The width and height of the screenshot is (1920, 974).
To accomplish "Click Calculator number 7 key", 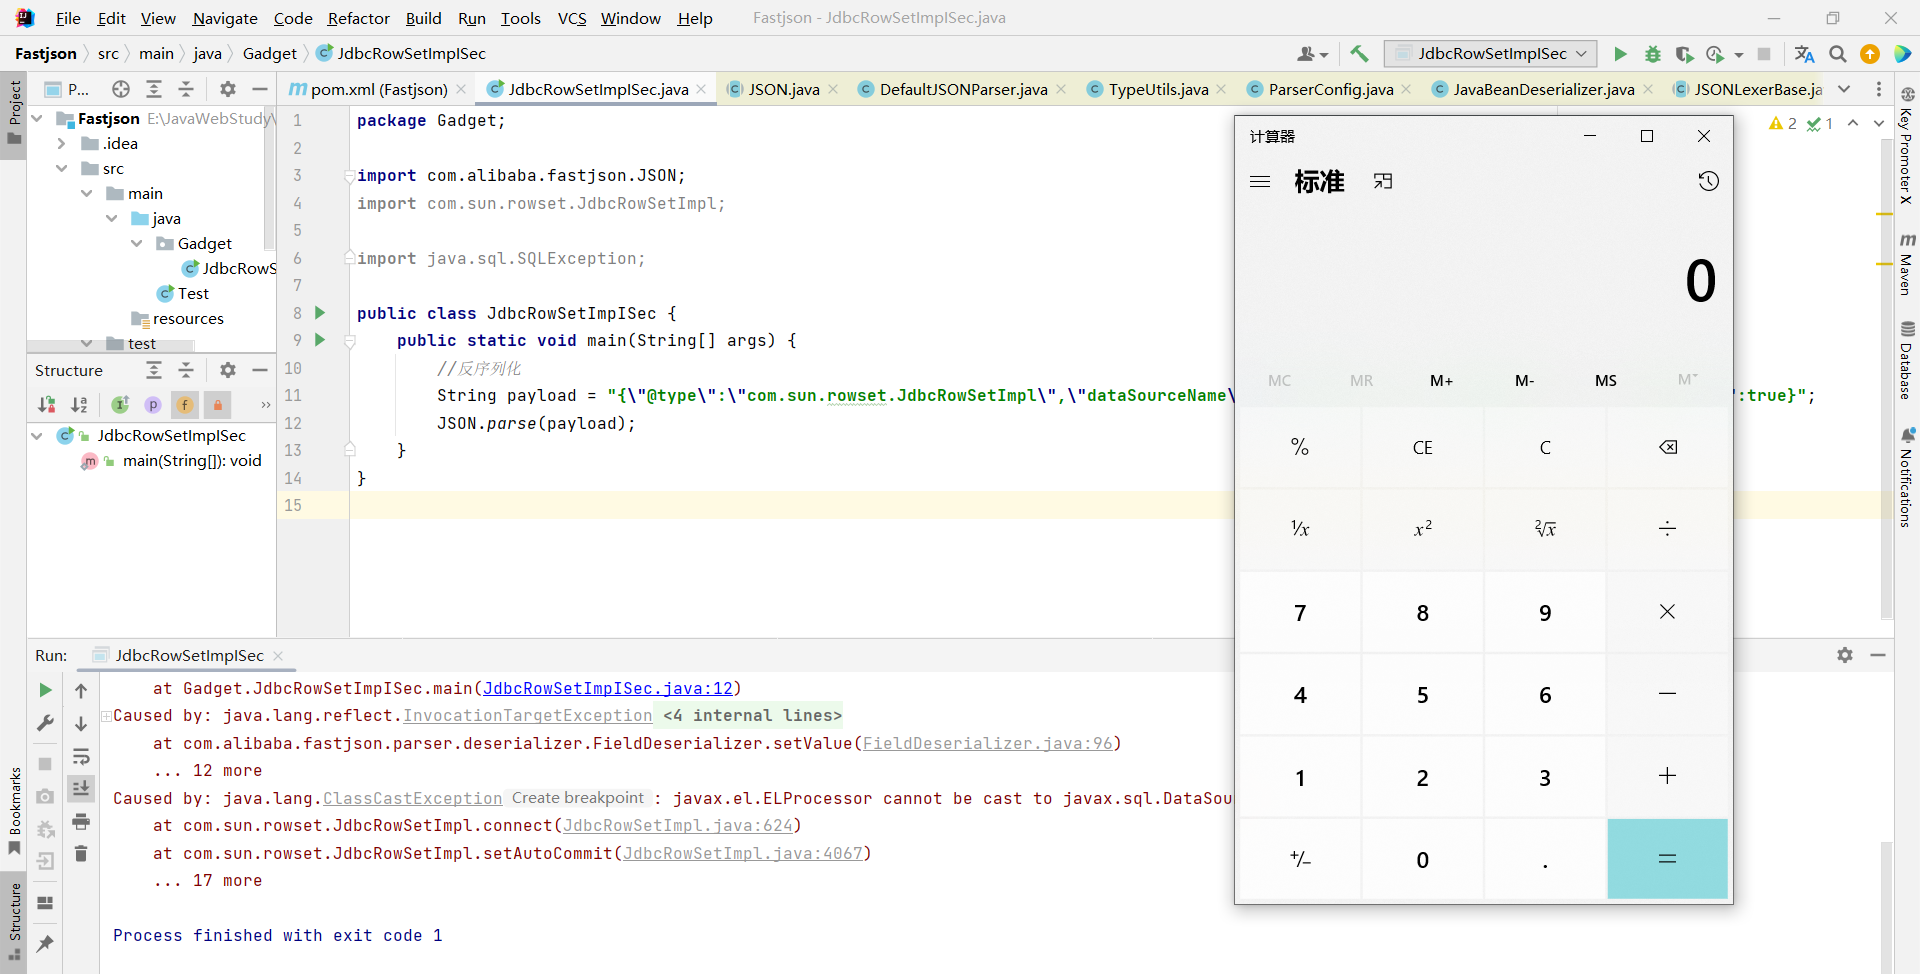I will pos(1300,613).
